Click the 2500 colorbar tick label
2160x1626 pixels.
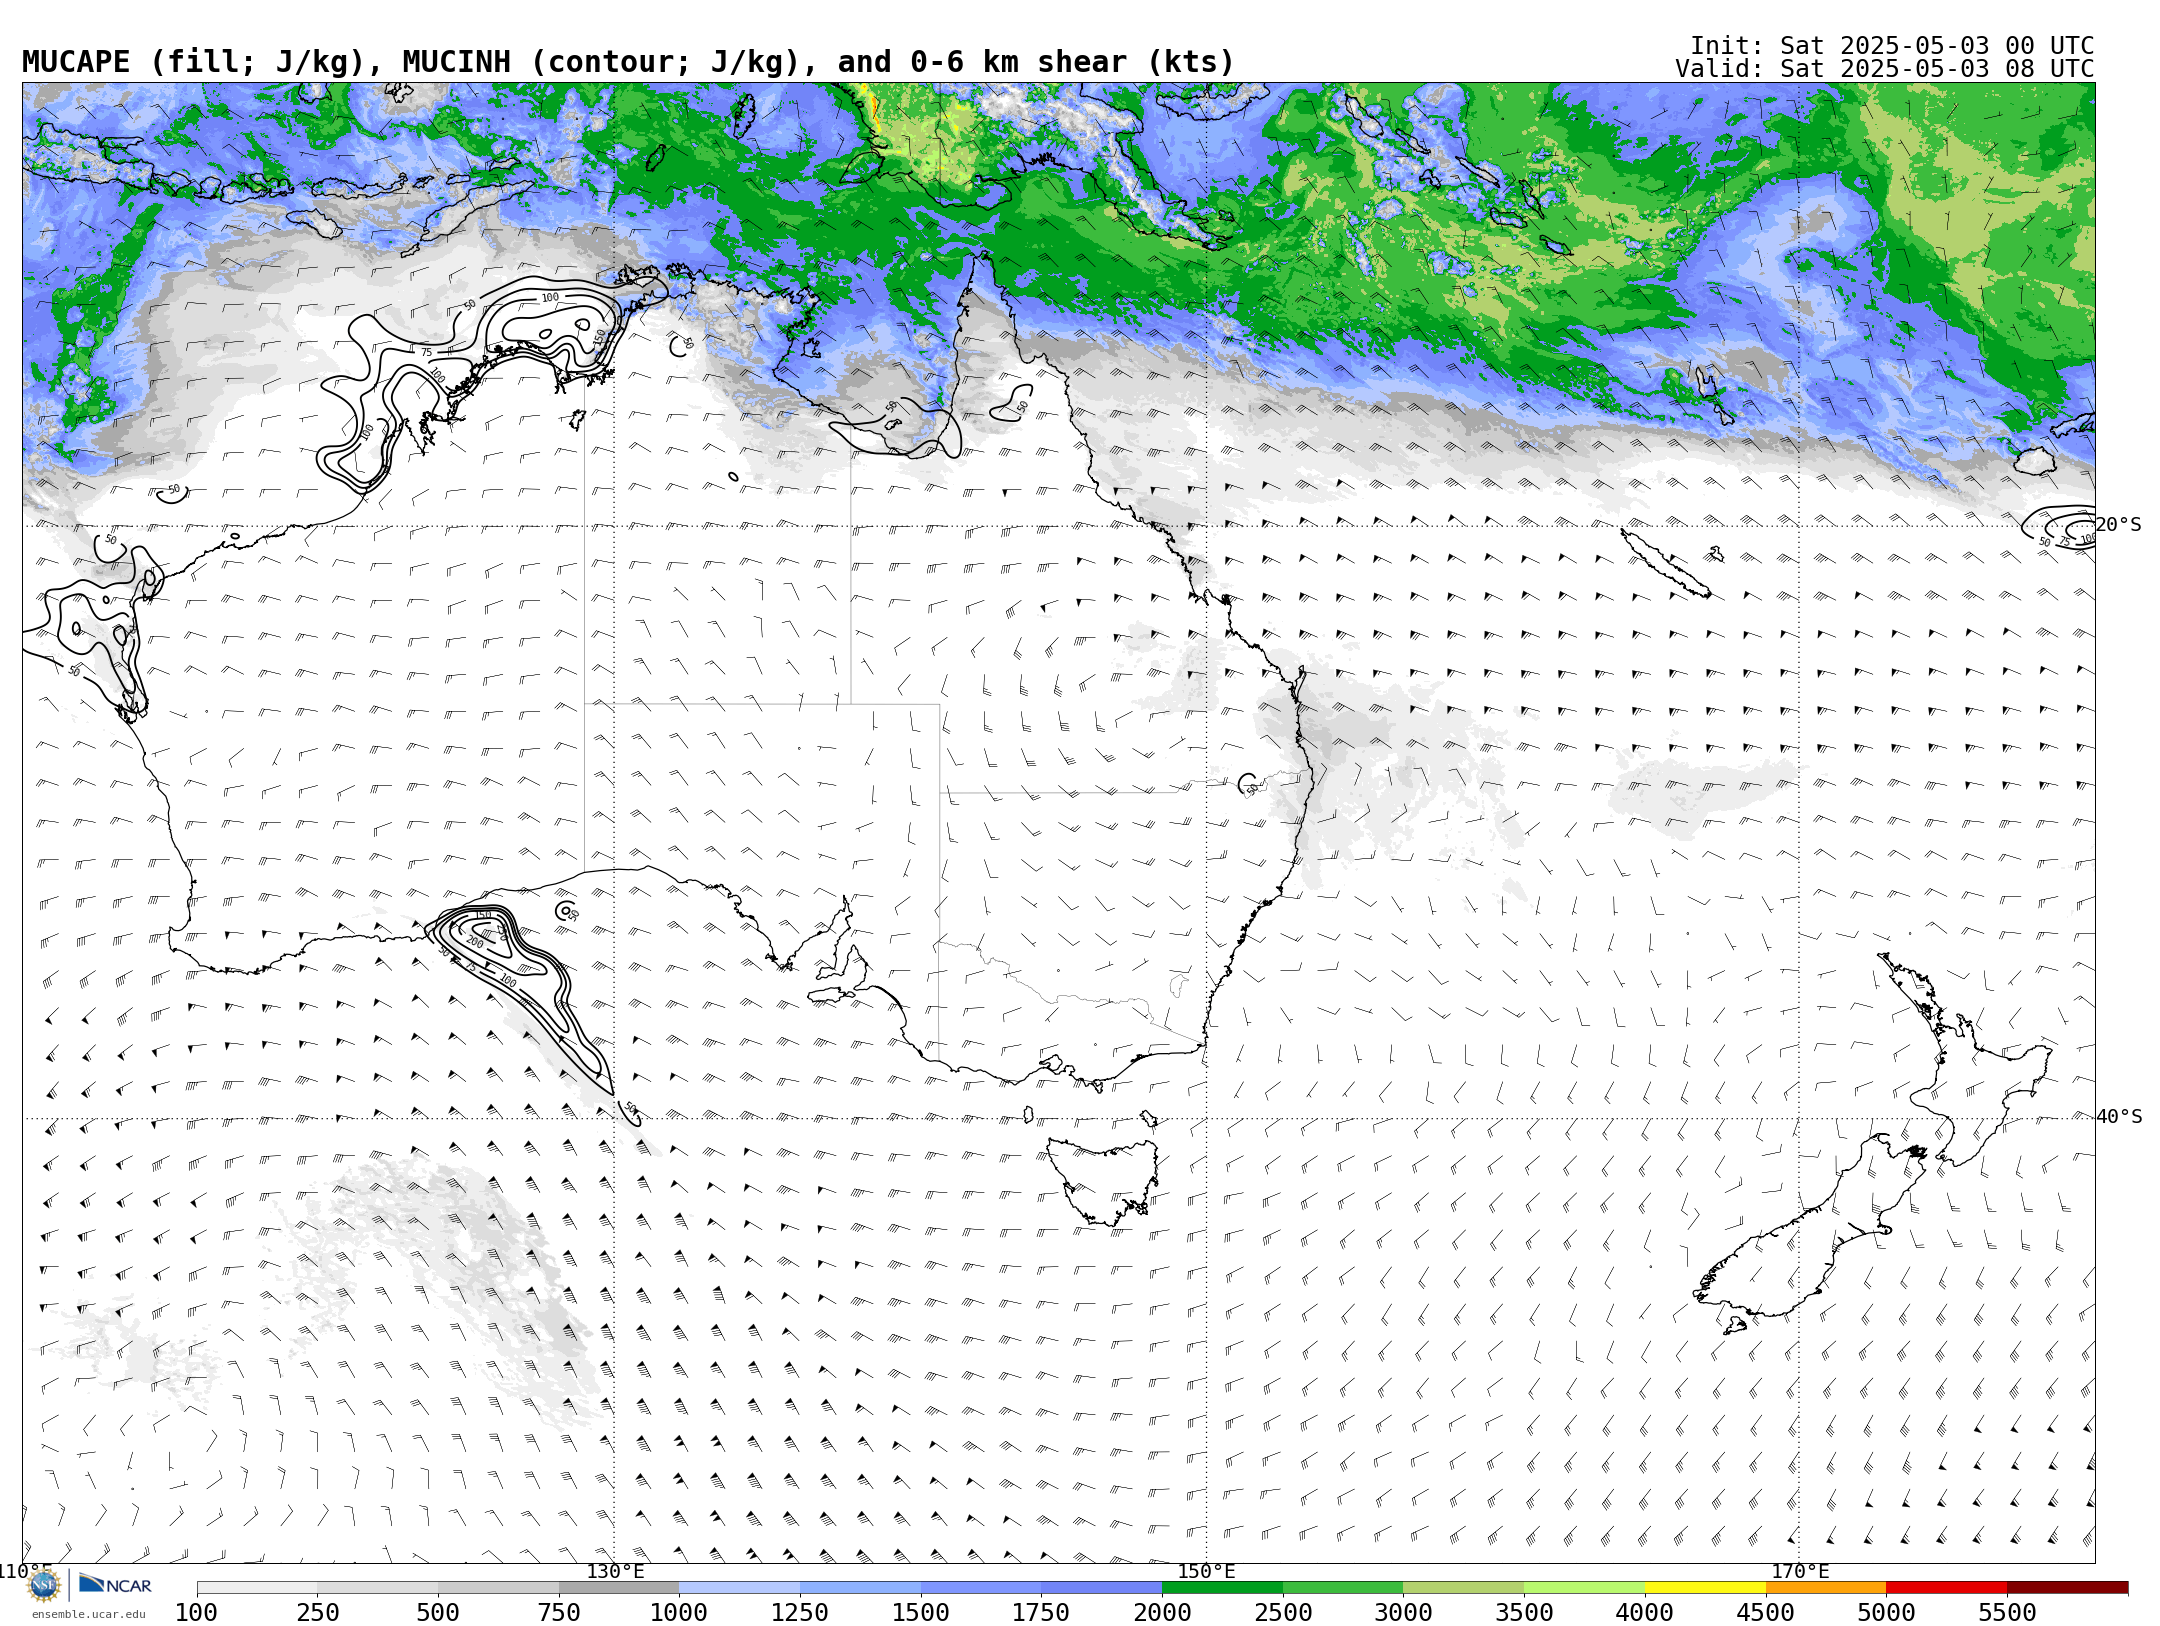pos(1283,1612)
